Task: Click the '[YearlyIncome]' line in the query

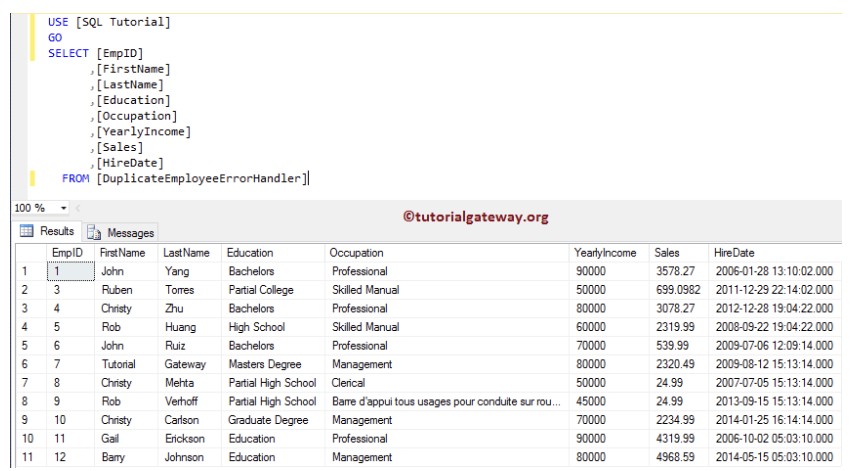Action: [x=143, y=132]
